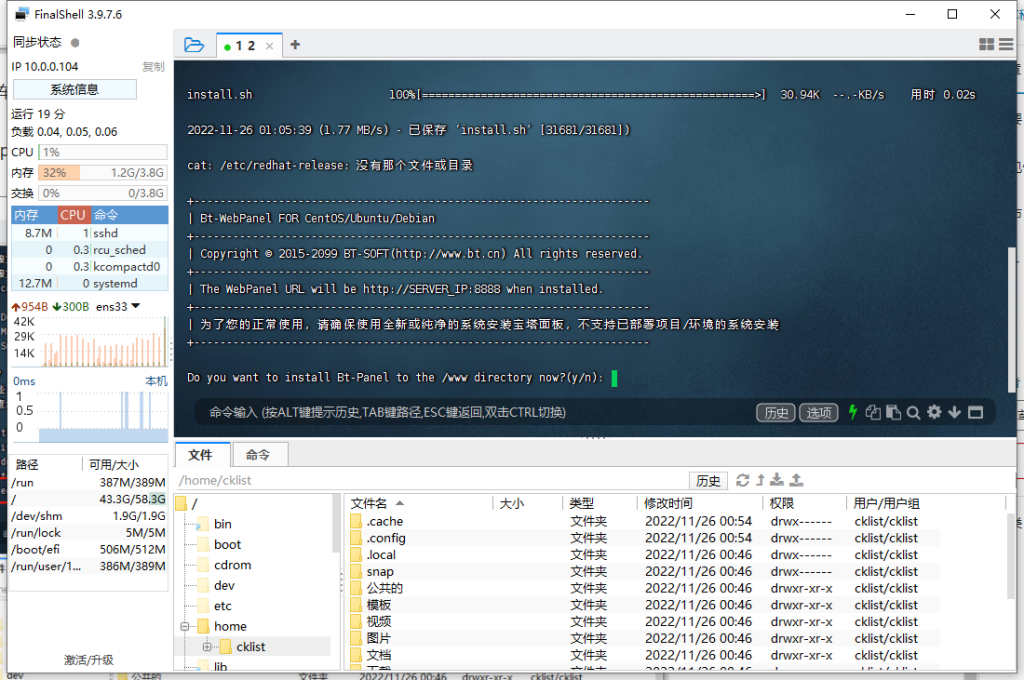Open terminal settings gear icon
The image size is (1024, 680).
(935, 412)
